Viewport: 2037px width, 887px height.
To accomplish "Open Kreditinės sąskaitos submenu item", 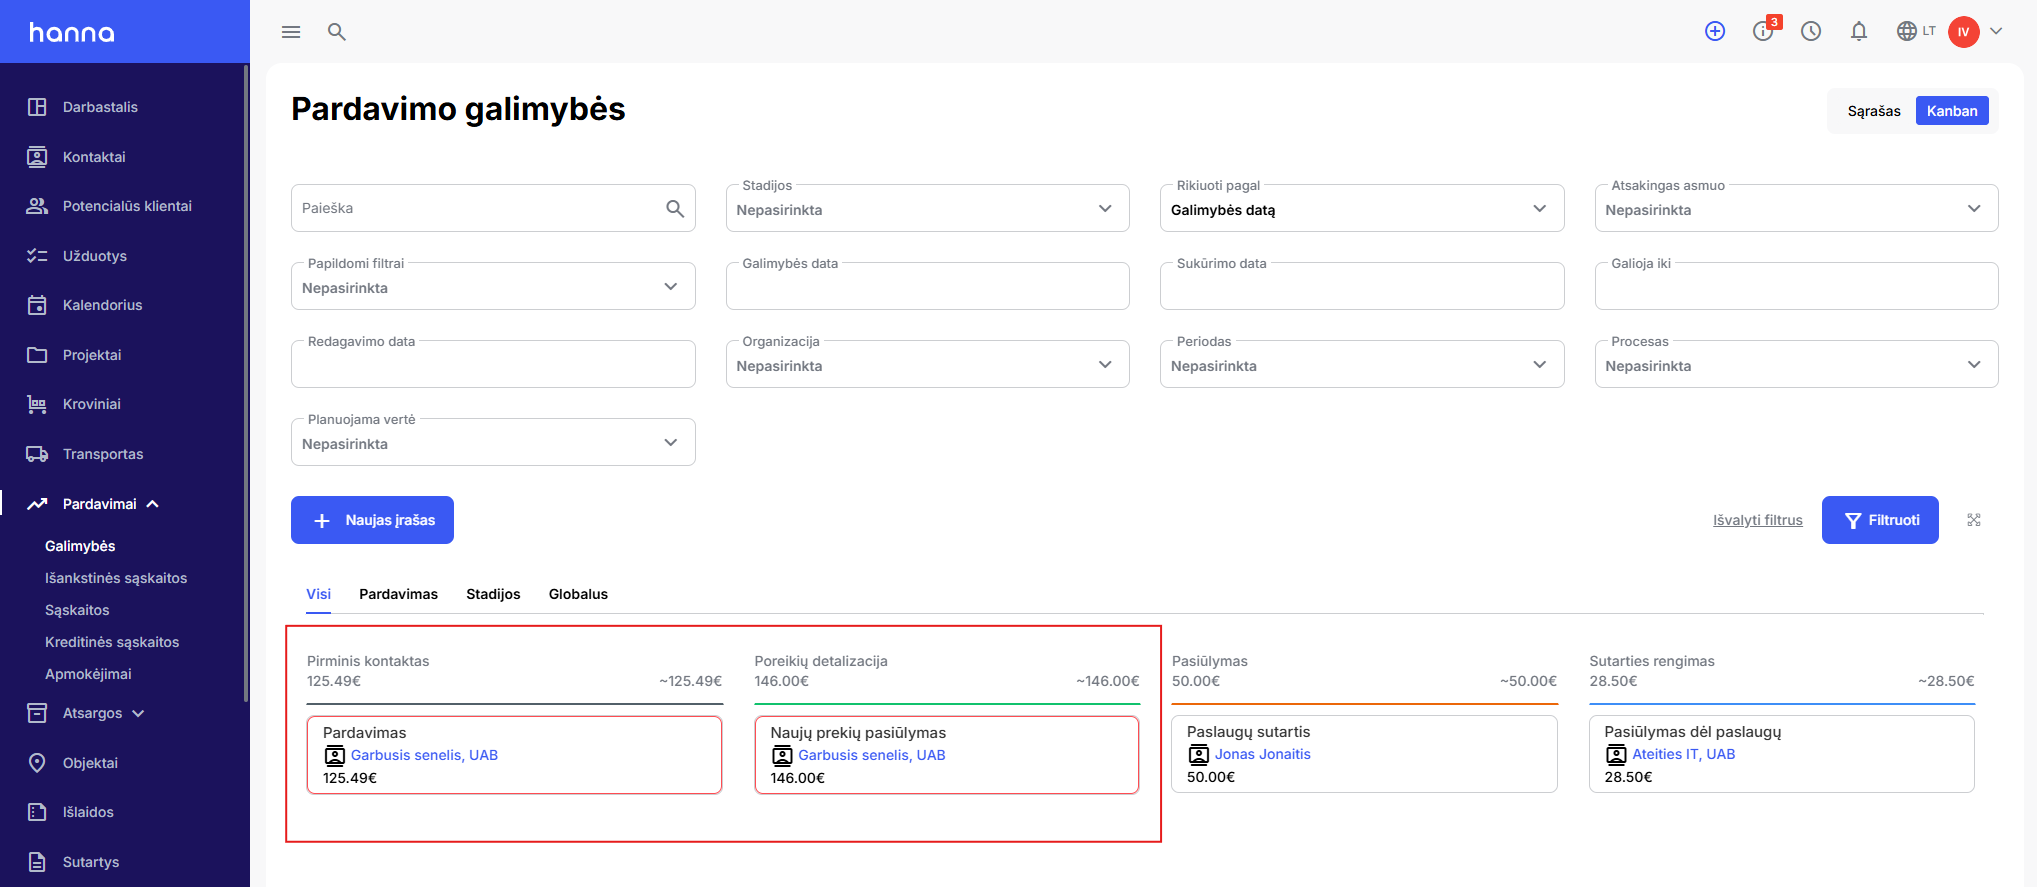I will (x=112, y=642).
